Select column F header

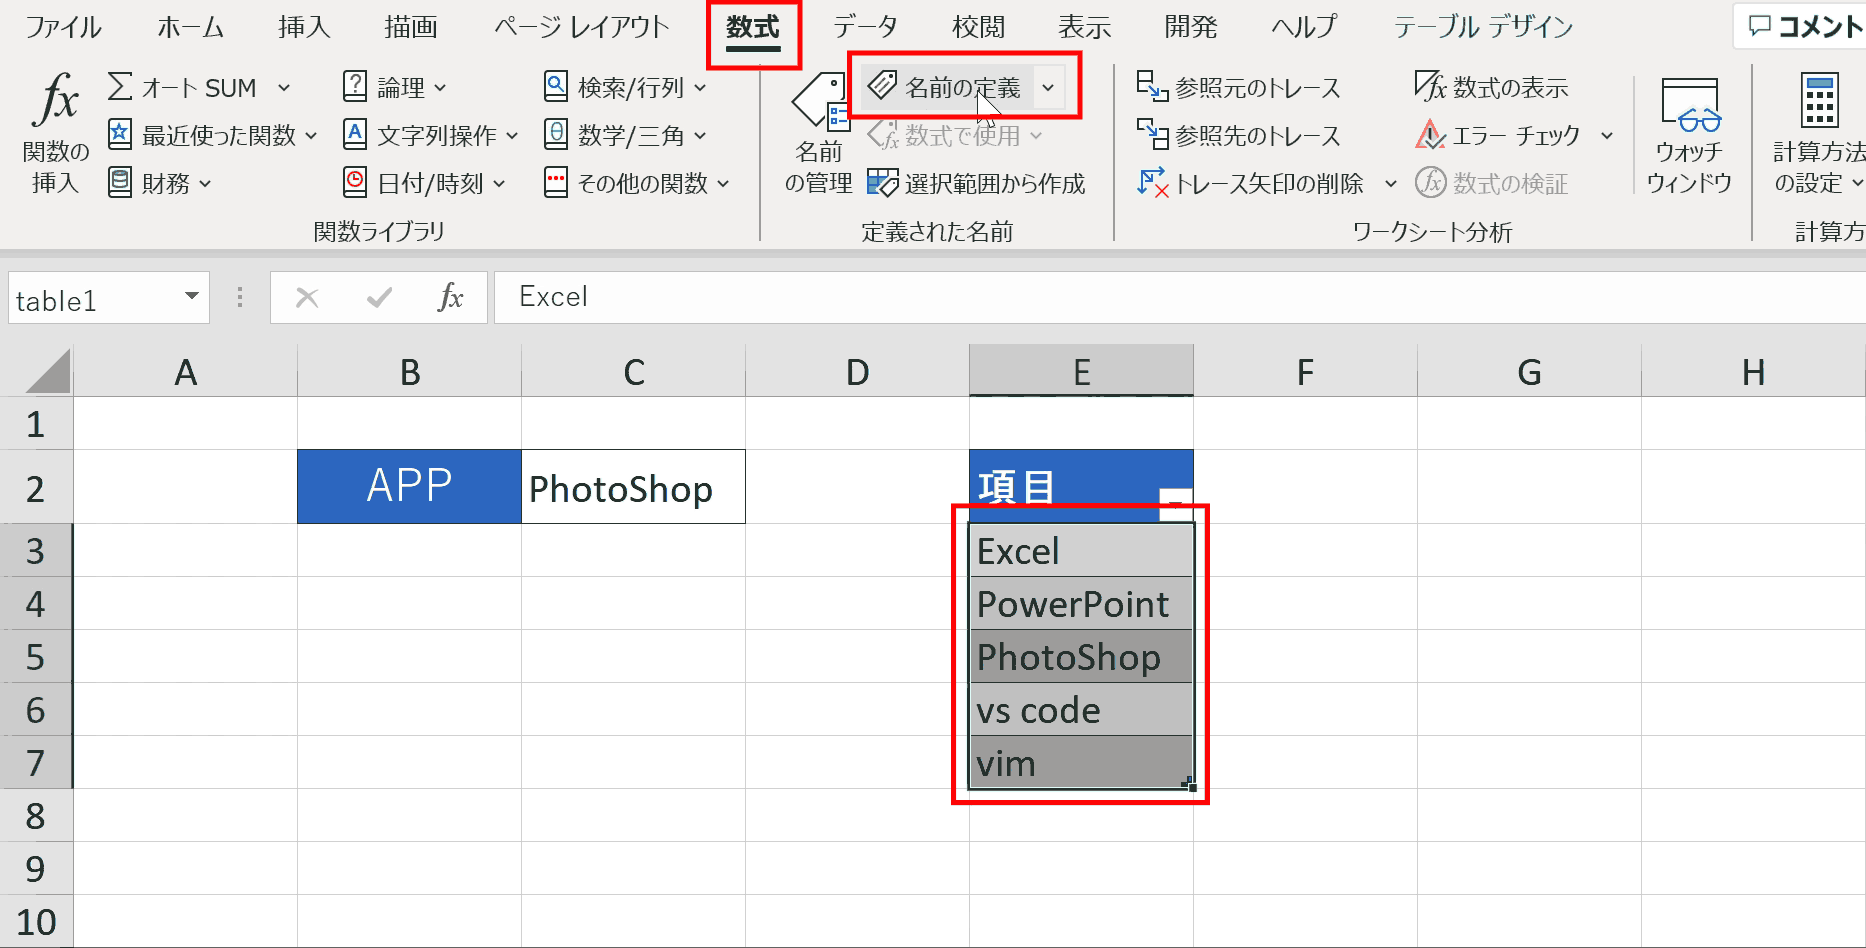click(1305, 371)
